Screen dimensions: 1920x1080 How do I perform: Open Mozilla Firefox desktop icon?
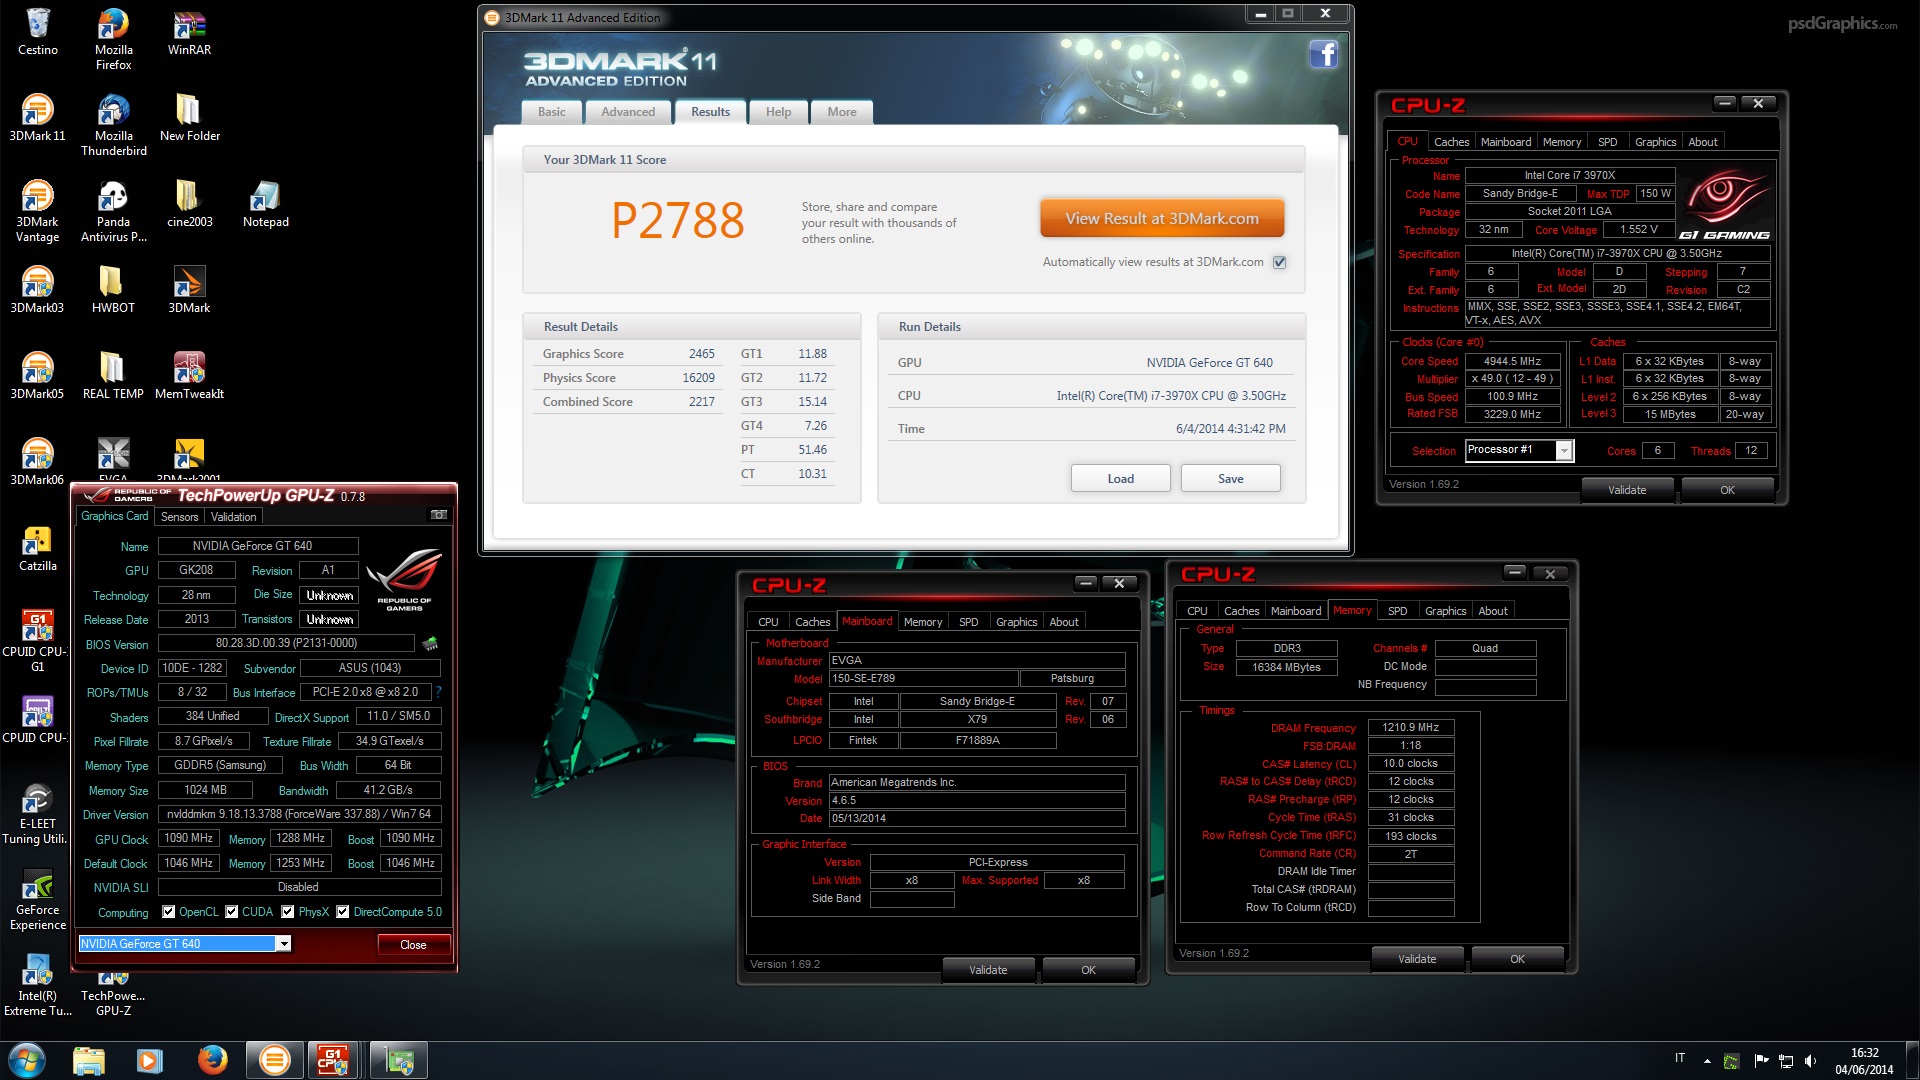pos(113,39)
